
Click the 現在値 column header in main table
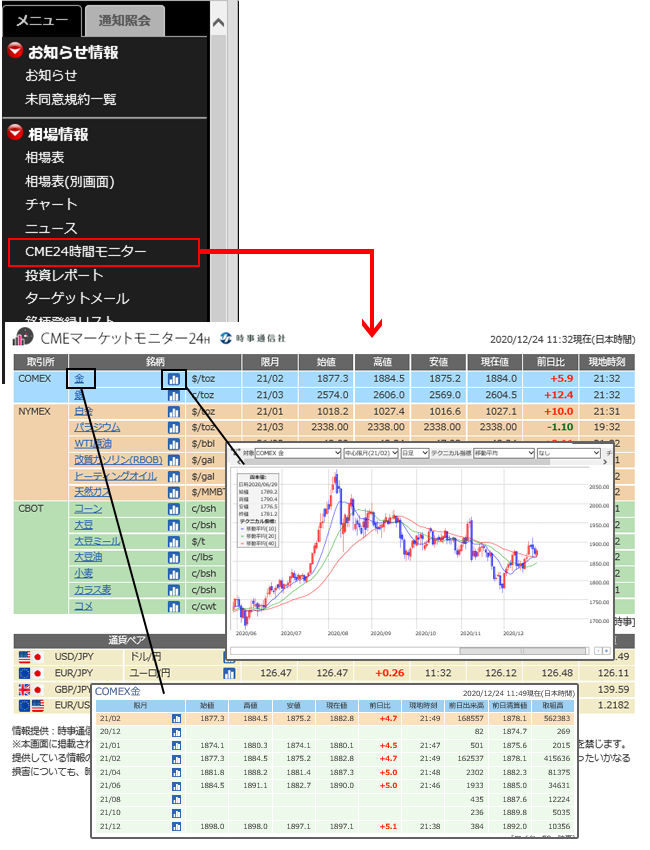point(494,362)
